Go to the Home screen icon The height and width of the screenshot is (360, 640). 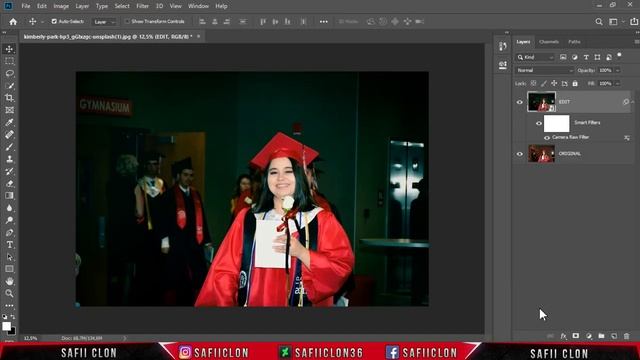coord(13,22)
